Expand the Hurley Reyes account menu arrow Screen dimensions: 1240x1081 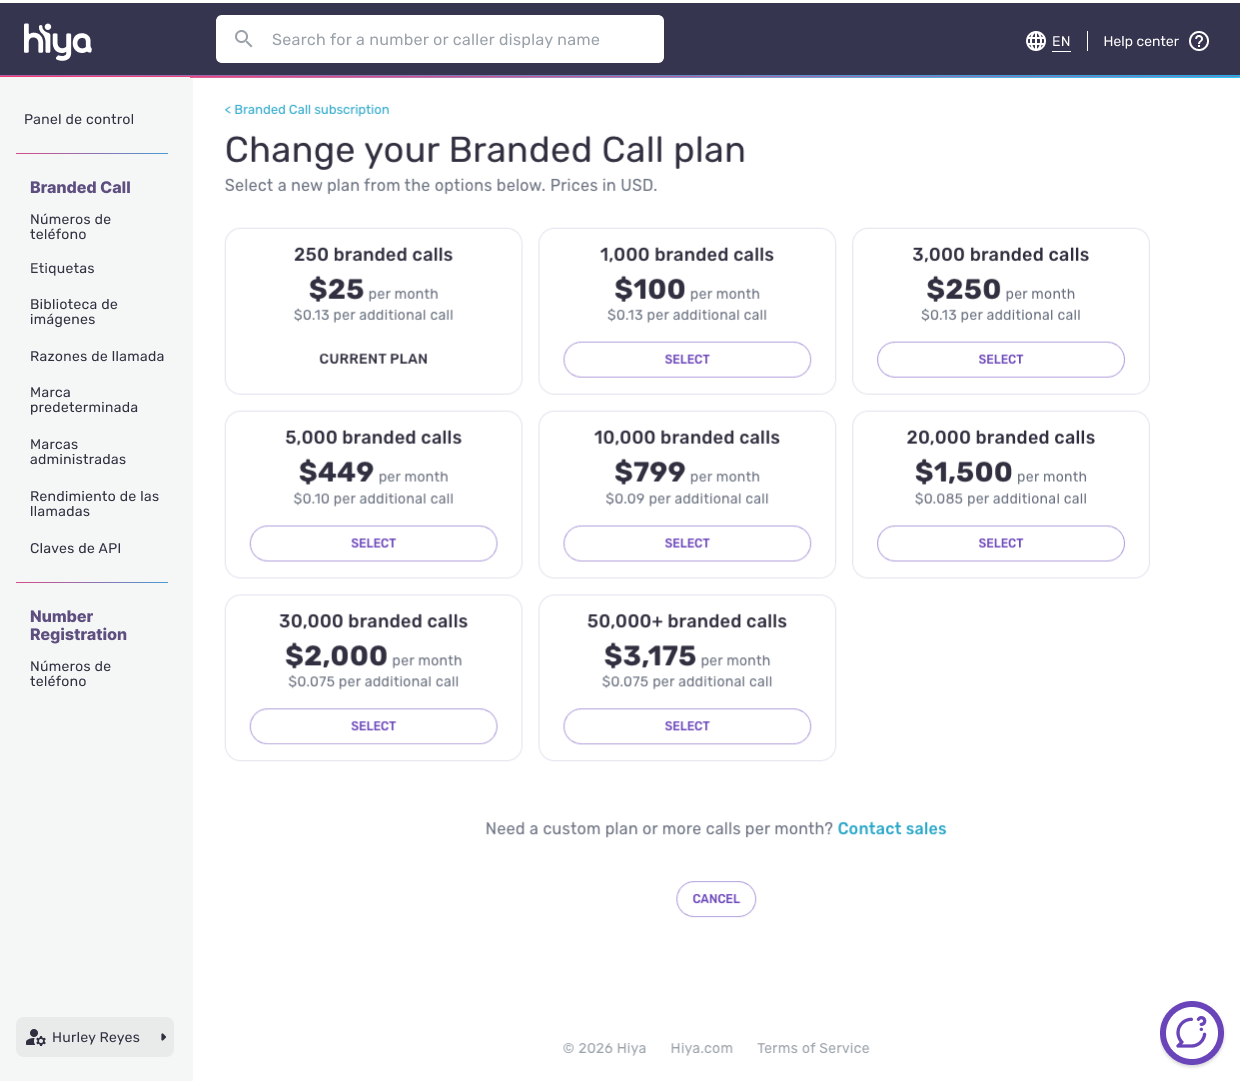tap(163, 1037)
